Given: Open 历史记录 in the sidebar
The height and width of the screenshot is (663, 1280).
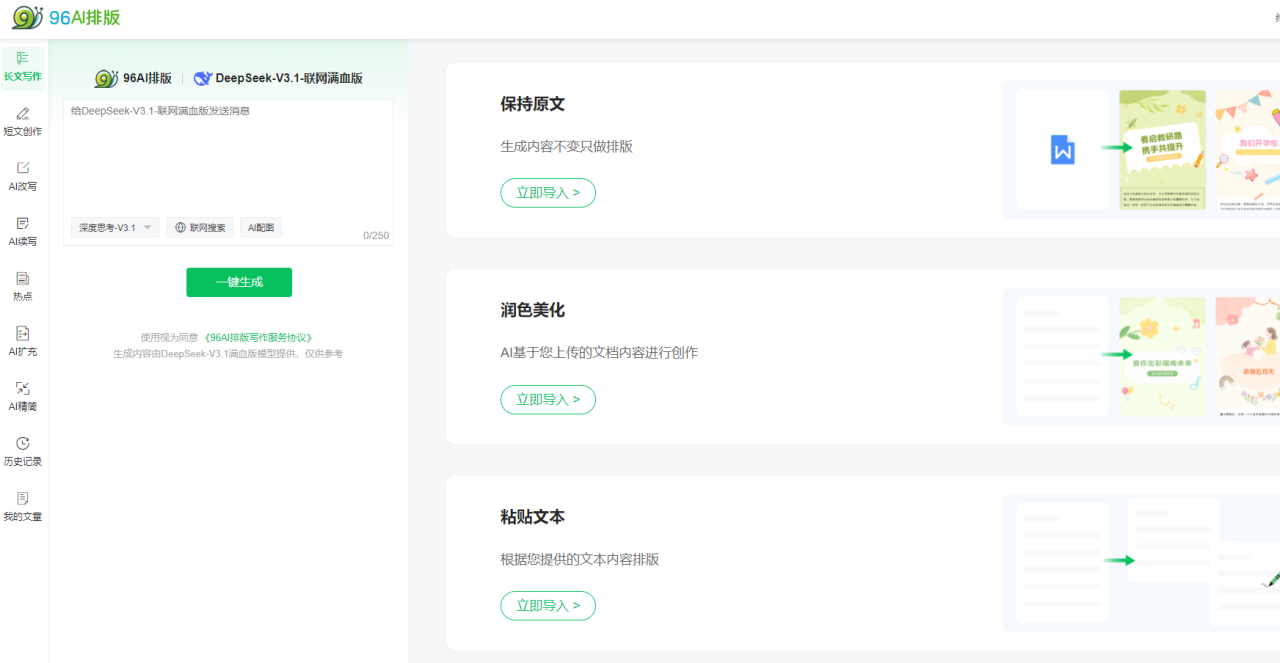Looking at the screenshot, I should [x=23, y=451].
